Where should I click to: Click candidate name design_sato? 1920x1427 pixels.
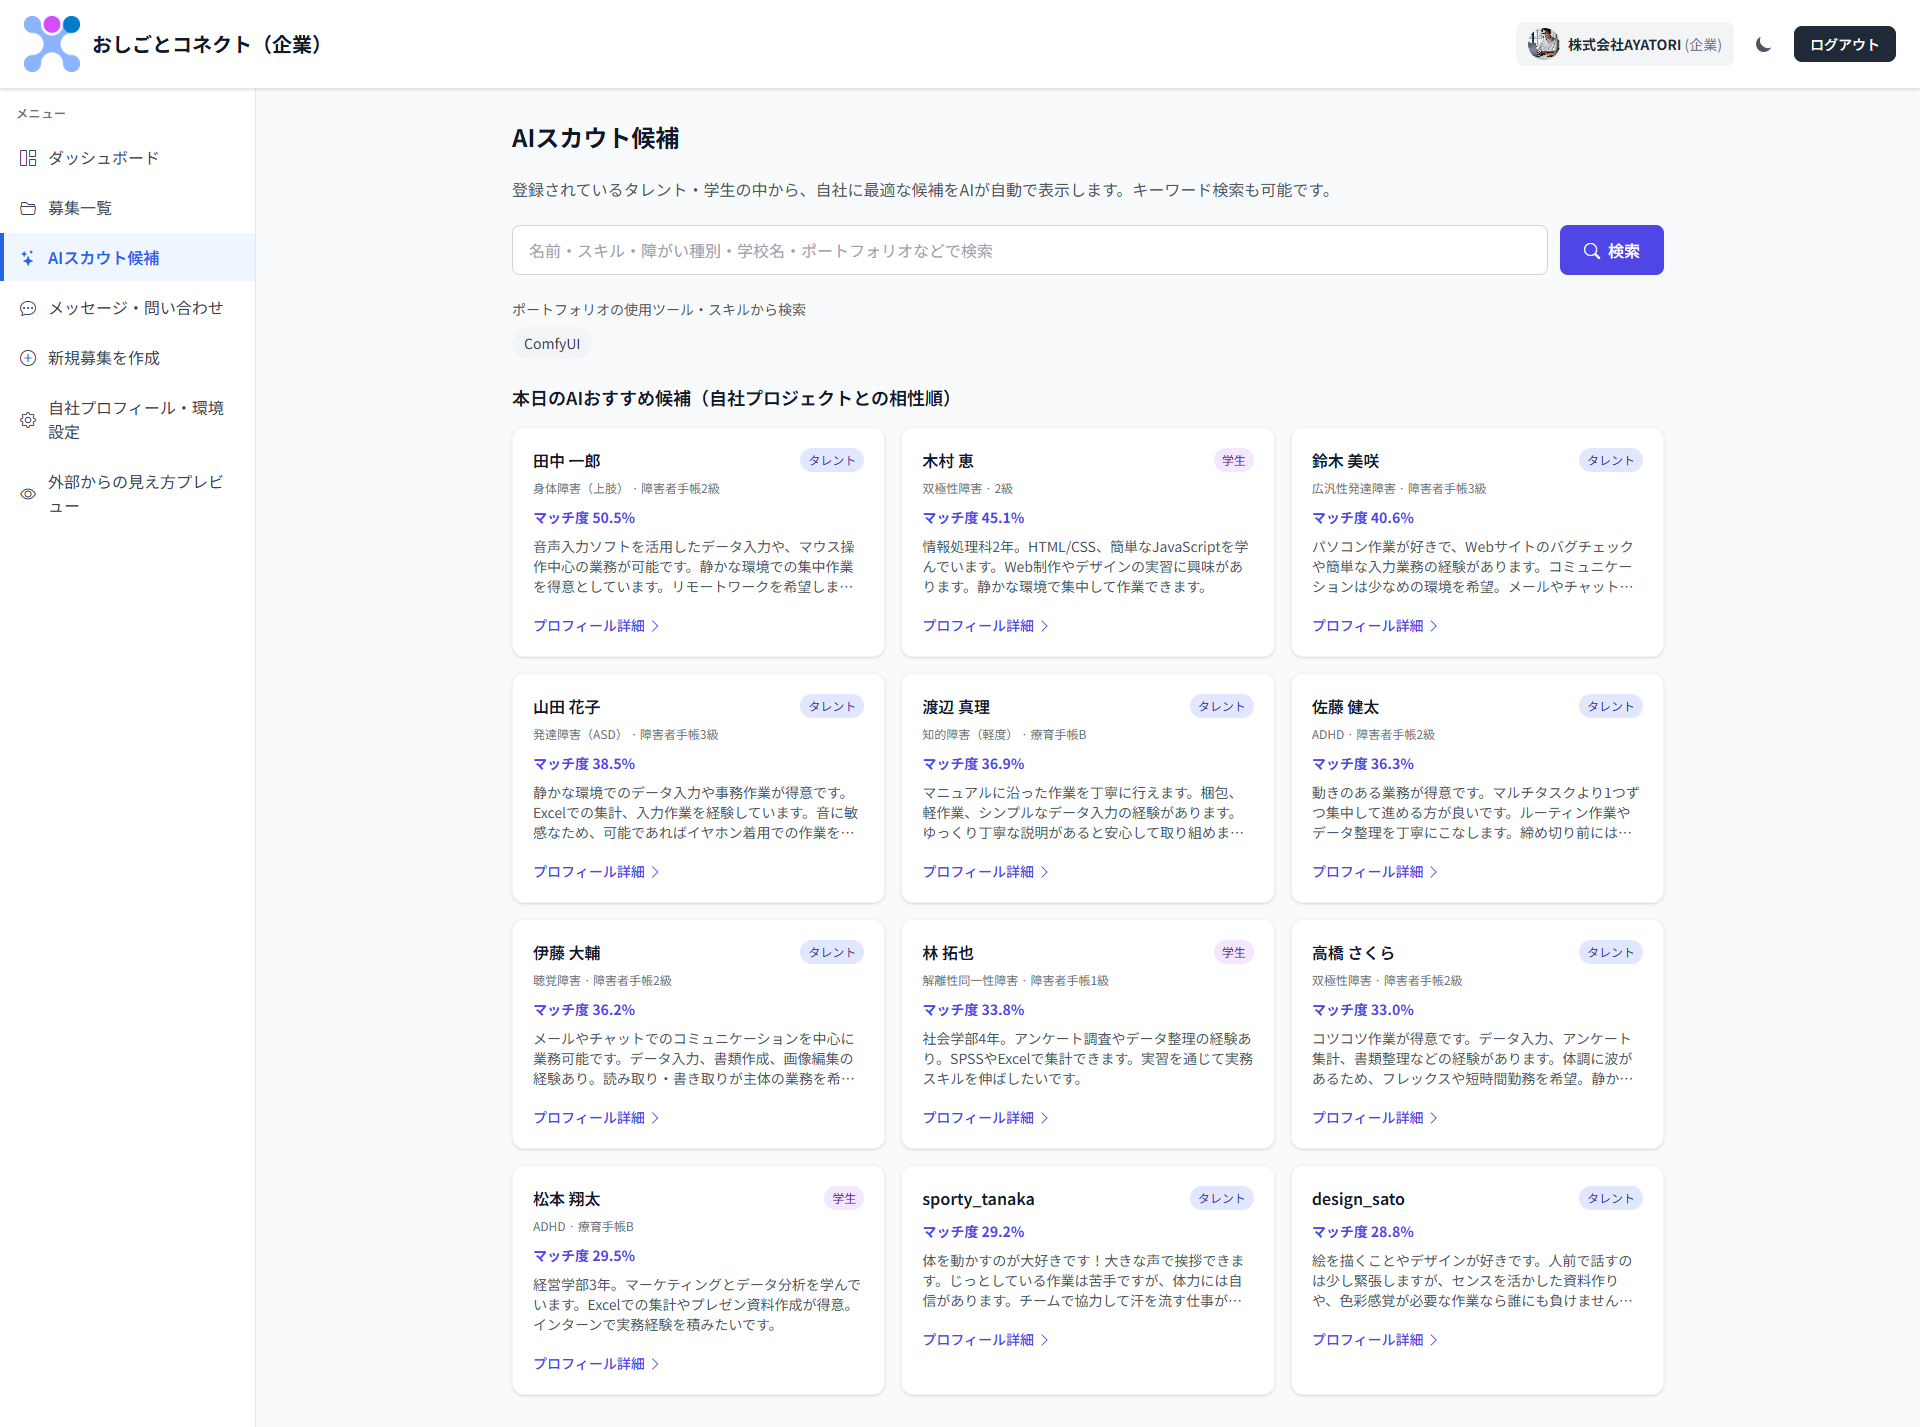click(x=1358, y=1199)
